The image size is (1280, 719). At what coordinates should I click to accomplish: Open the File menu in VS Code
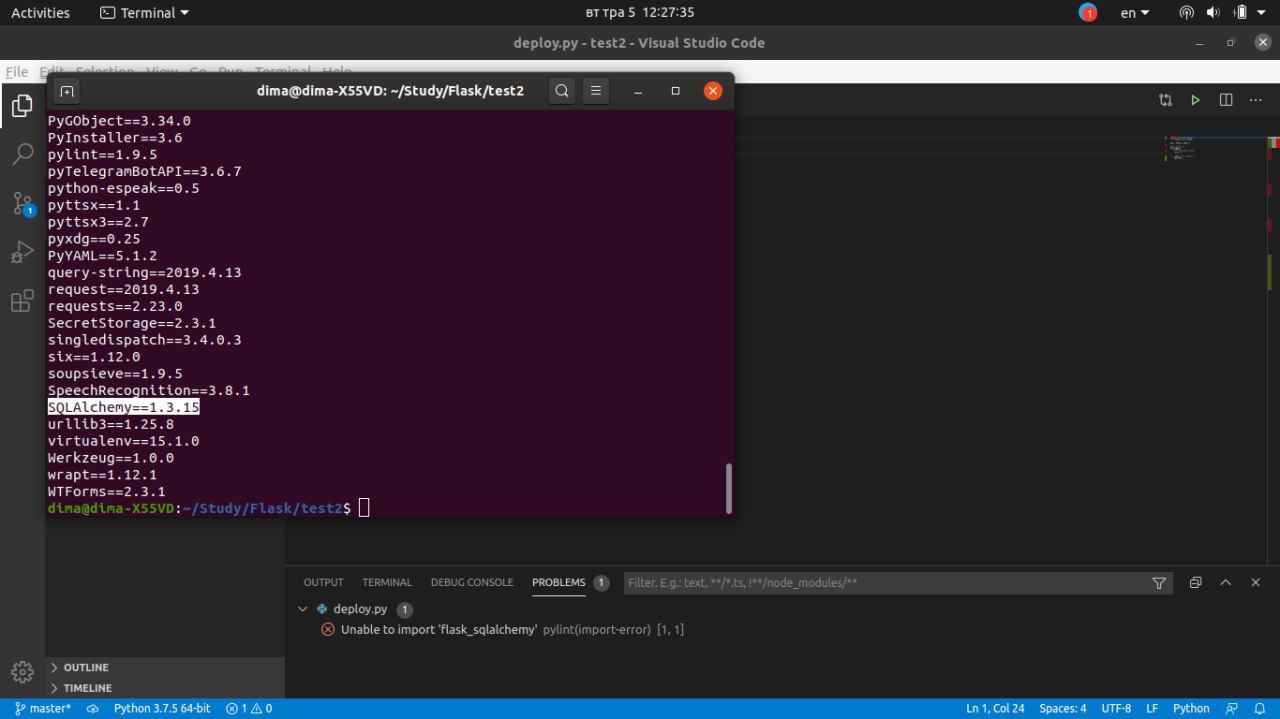coord(17,72)
